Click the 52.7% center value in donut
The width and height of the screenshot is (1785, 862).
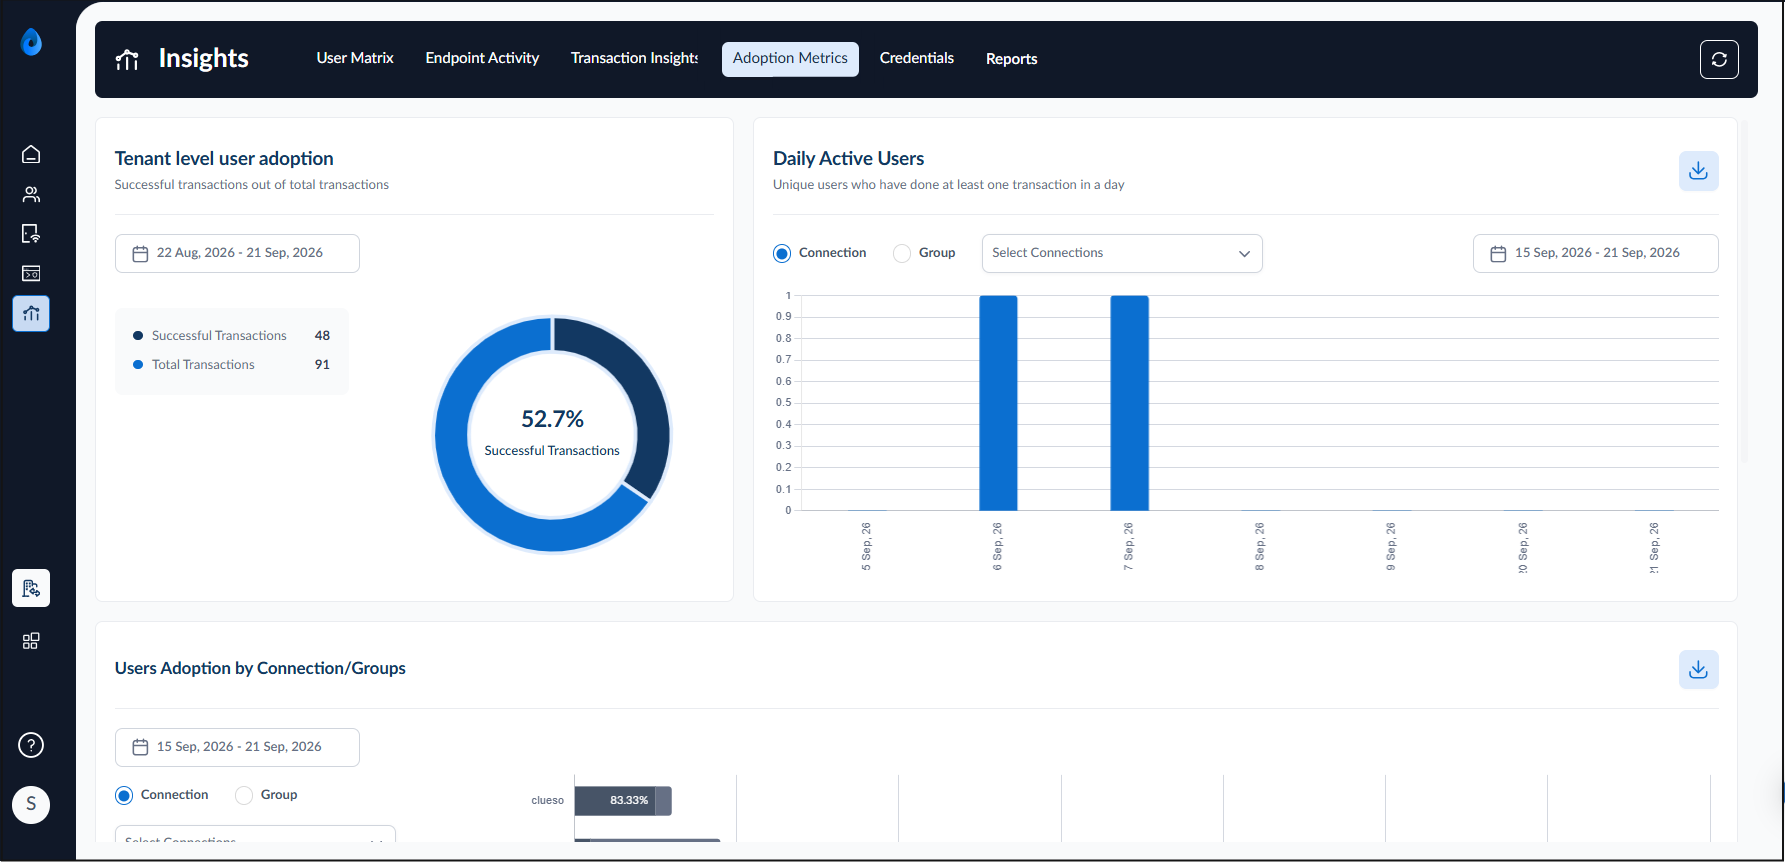[552, 419]
